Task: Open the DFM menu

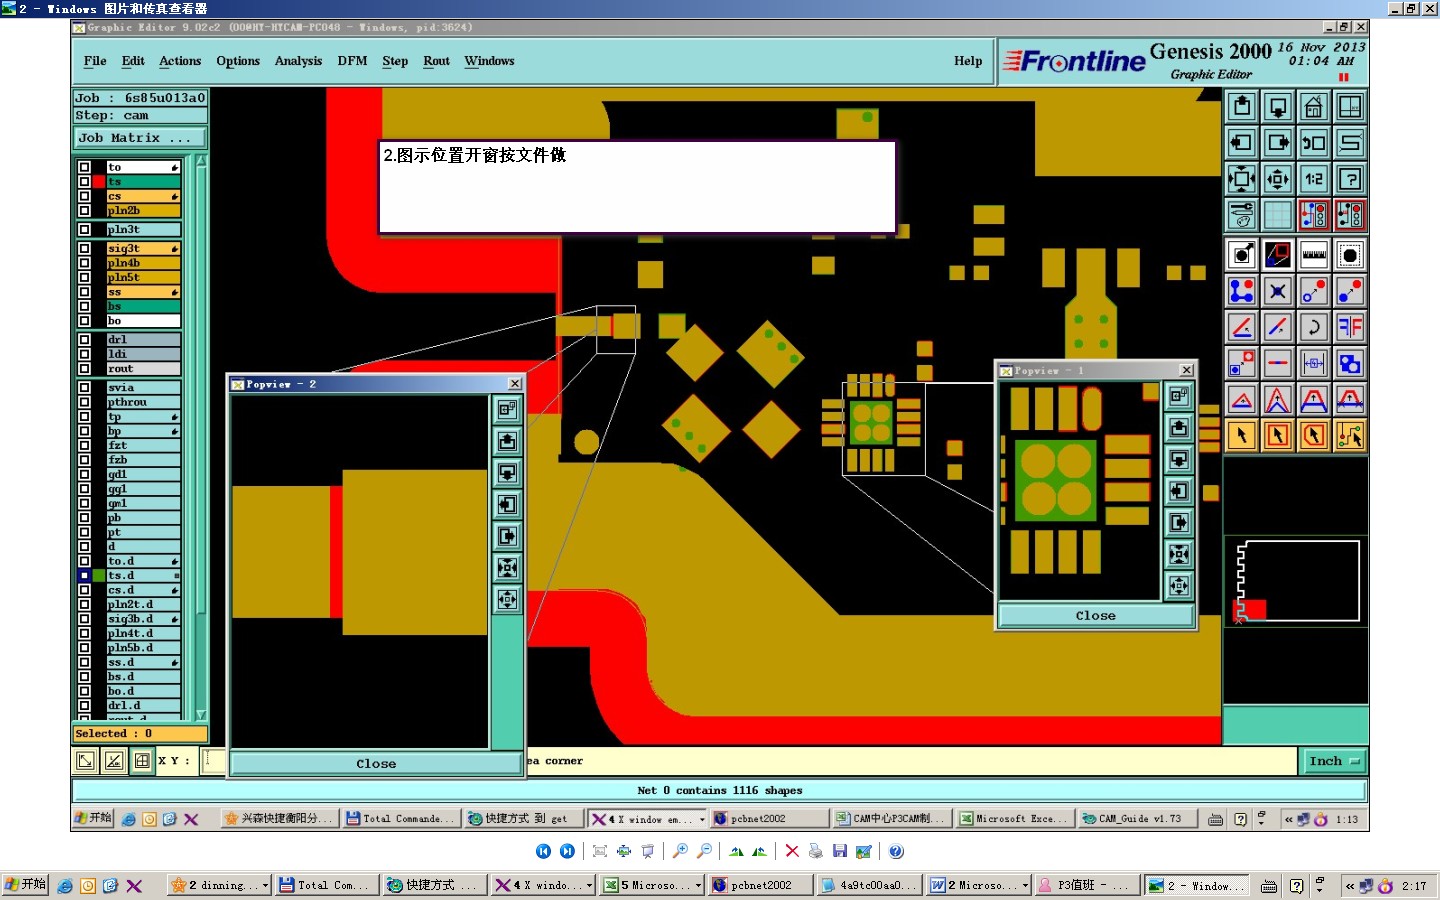Action: coord(352,61)
